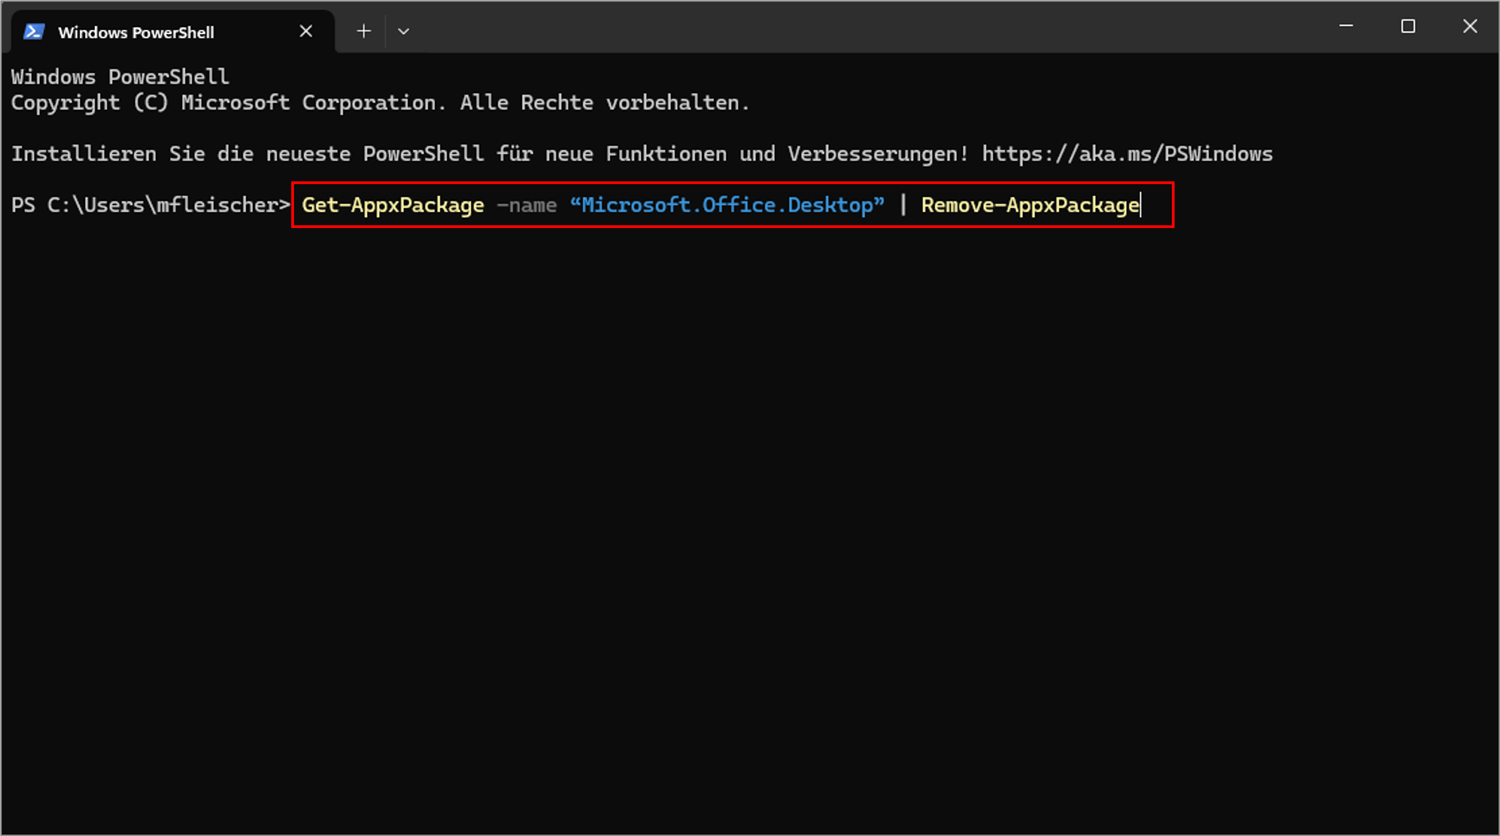Click the -name parameter in the command
The height and width of the screenshot is (836, 1500).
[527, 204]
